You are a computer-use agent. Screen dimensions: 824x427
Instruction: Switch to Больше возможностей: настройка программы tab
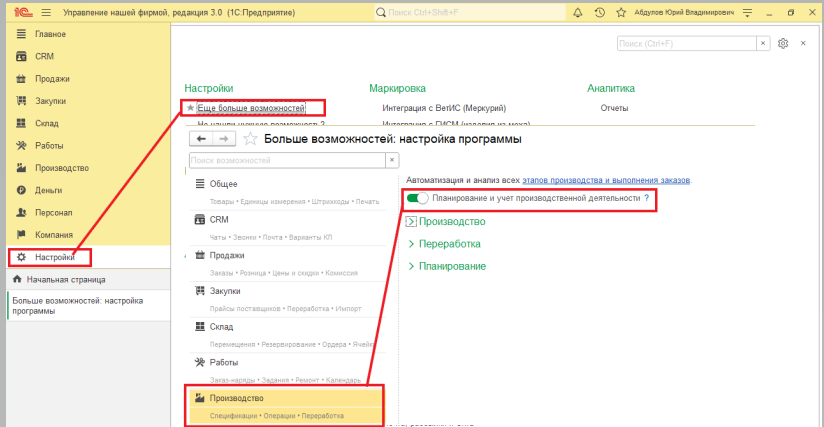click(88, 306)
